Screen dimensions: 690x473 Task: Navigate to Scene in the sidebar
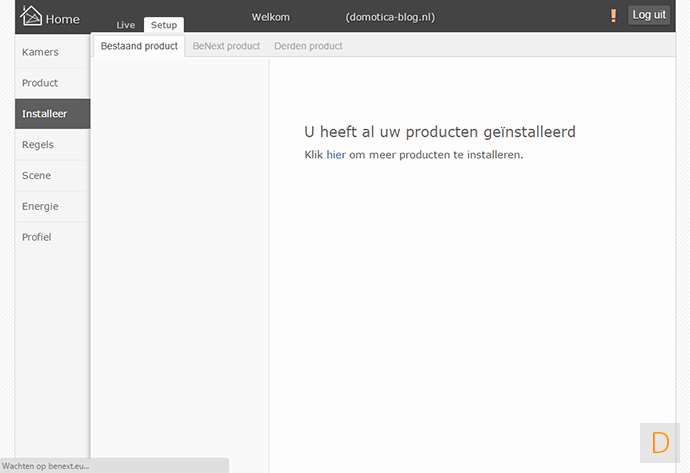(37, 176)
